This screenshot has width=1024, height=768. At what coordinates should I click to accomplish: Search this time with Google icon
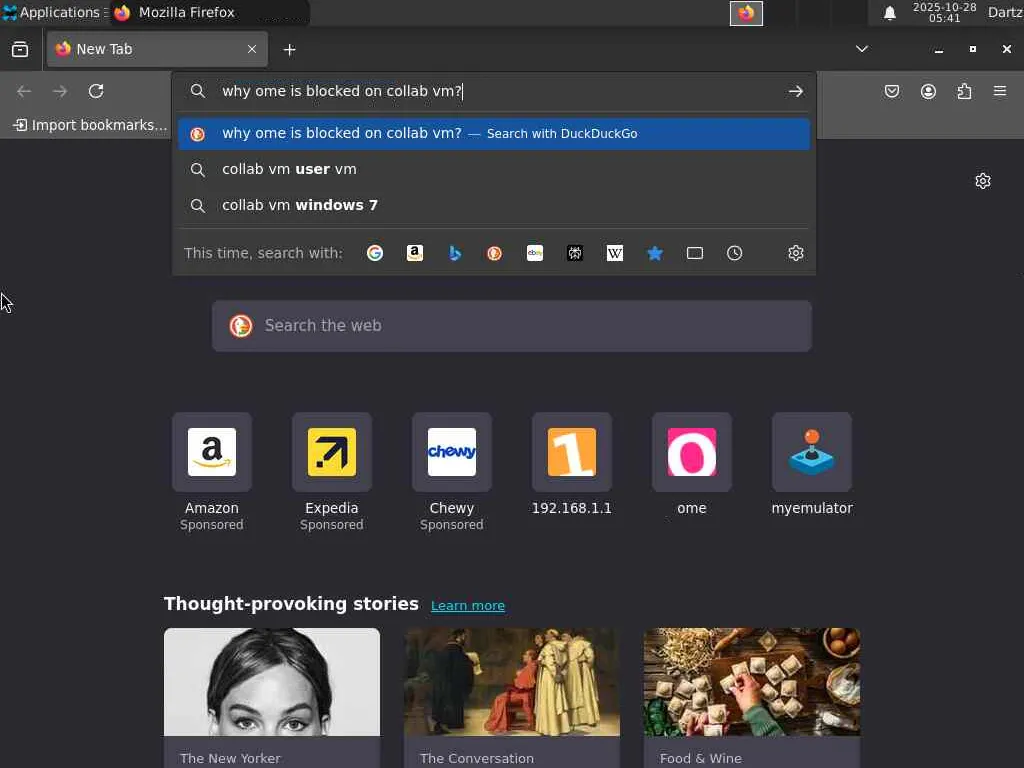(x=375, y=253)
